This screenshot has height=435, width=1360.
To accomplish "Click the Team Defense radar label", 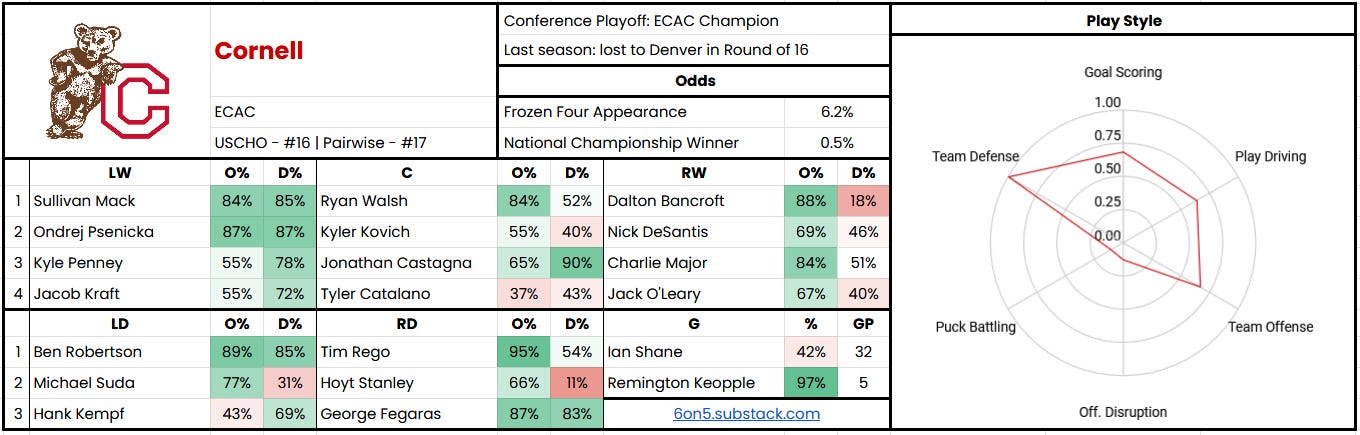I will (x=975, y=156).
